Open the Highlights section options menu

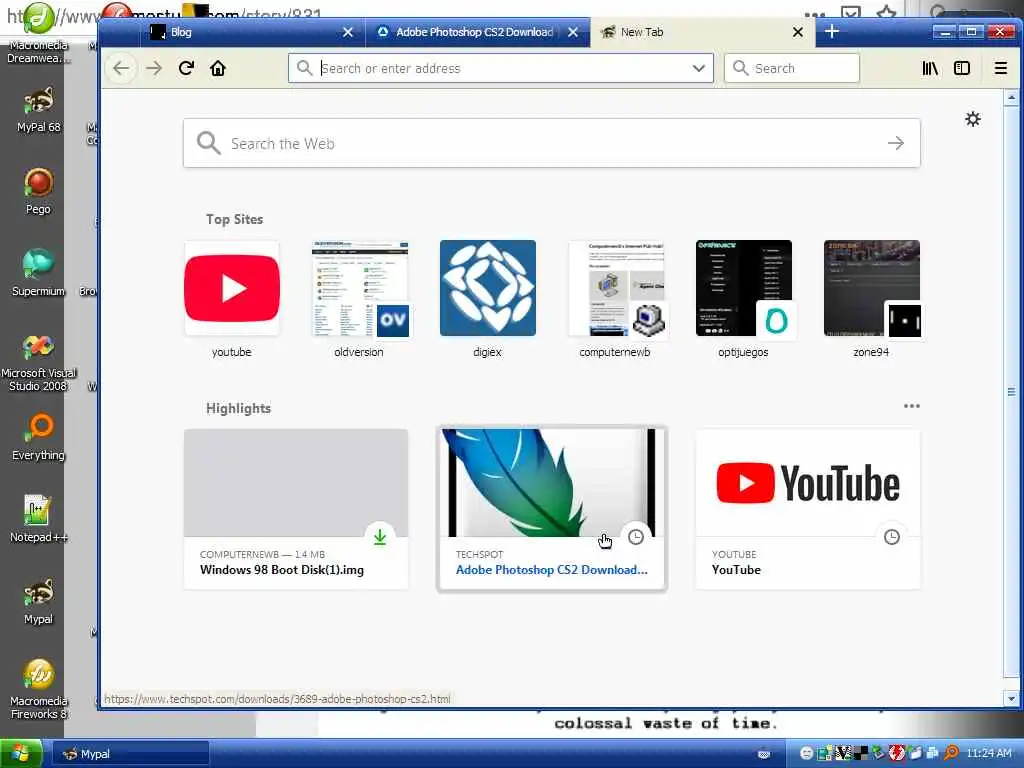(x=912, y=406)
